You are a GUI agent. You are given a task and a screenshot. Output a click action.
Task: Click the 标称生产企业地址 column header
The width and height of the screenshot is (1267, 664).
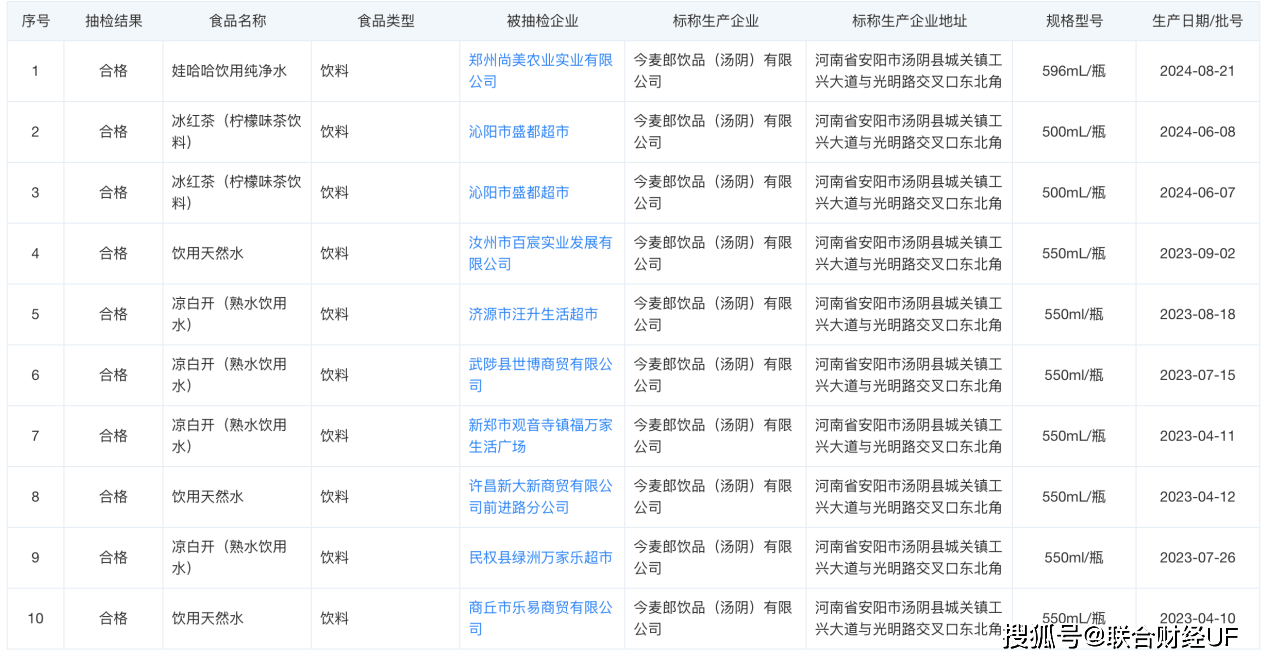tap(909, 21)
